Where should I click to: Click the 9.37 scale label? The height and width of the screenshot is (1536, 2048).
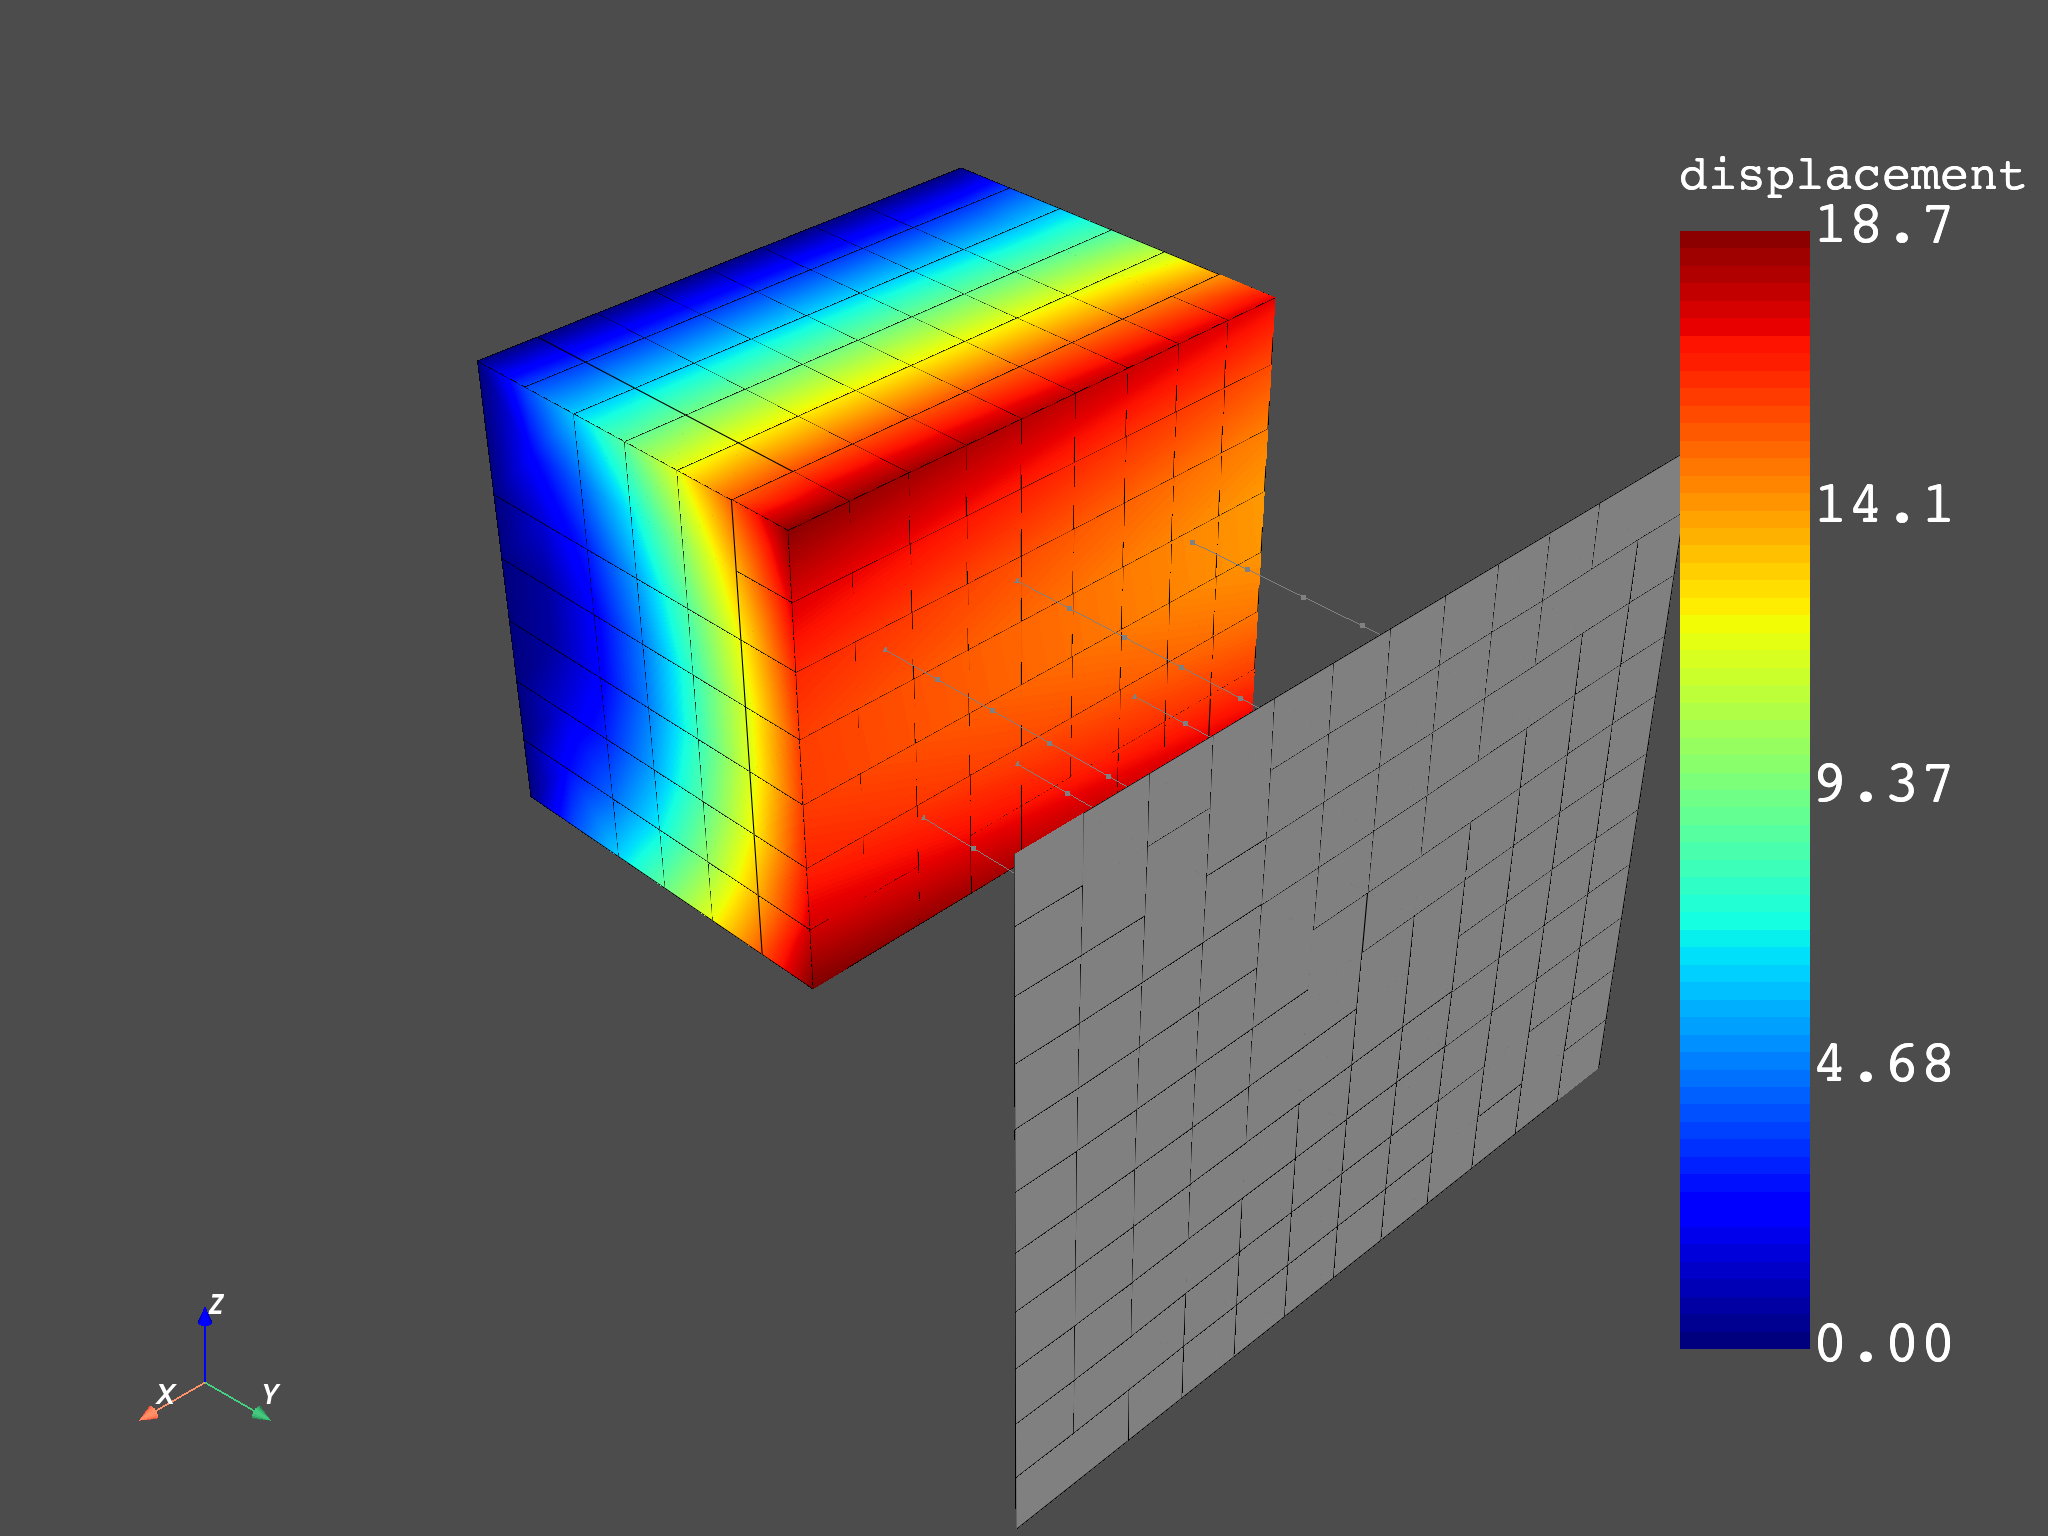[1883, 784]
